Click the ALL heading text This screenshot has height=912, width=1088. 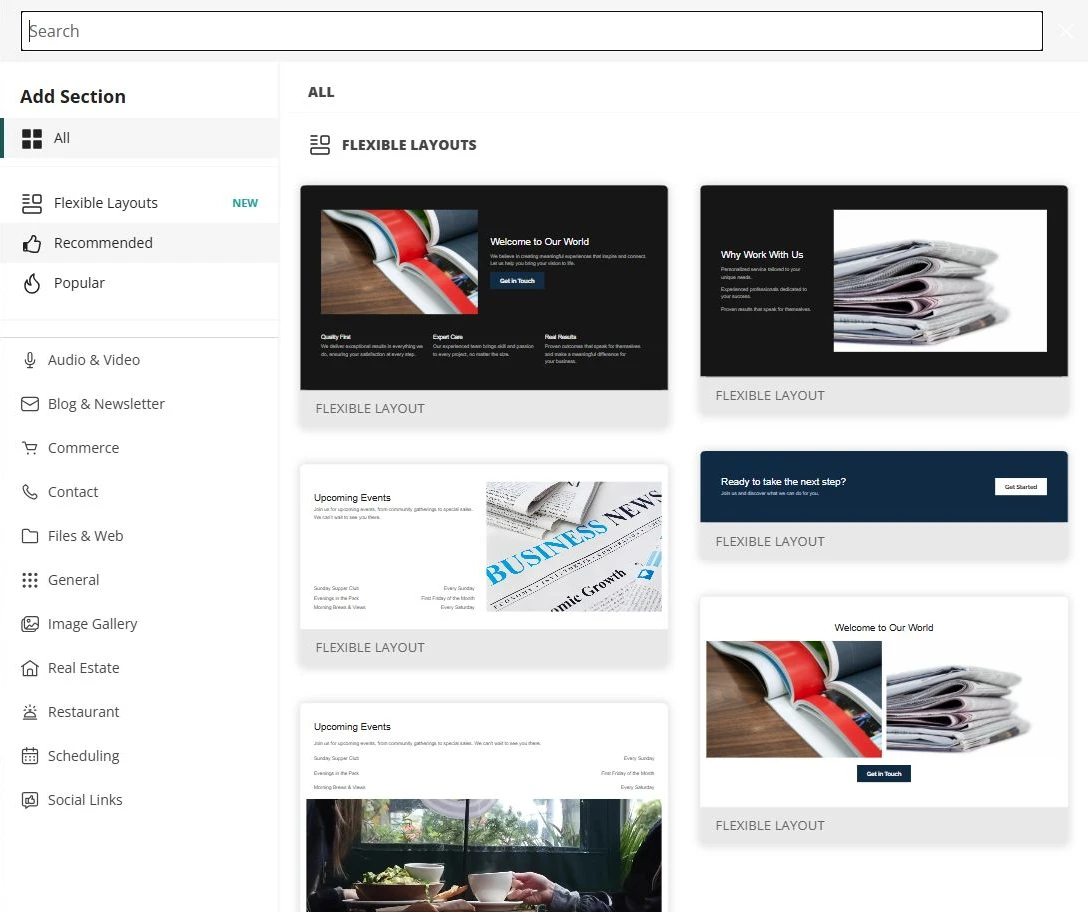(x=321, y=92)
